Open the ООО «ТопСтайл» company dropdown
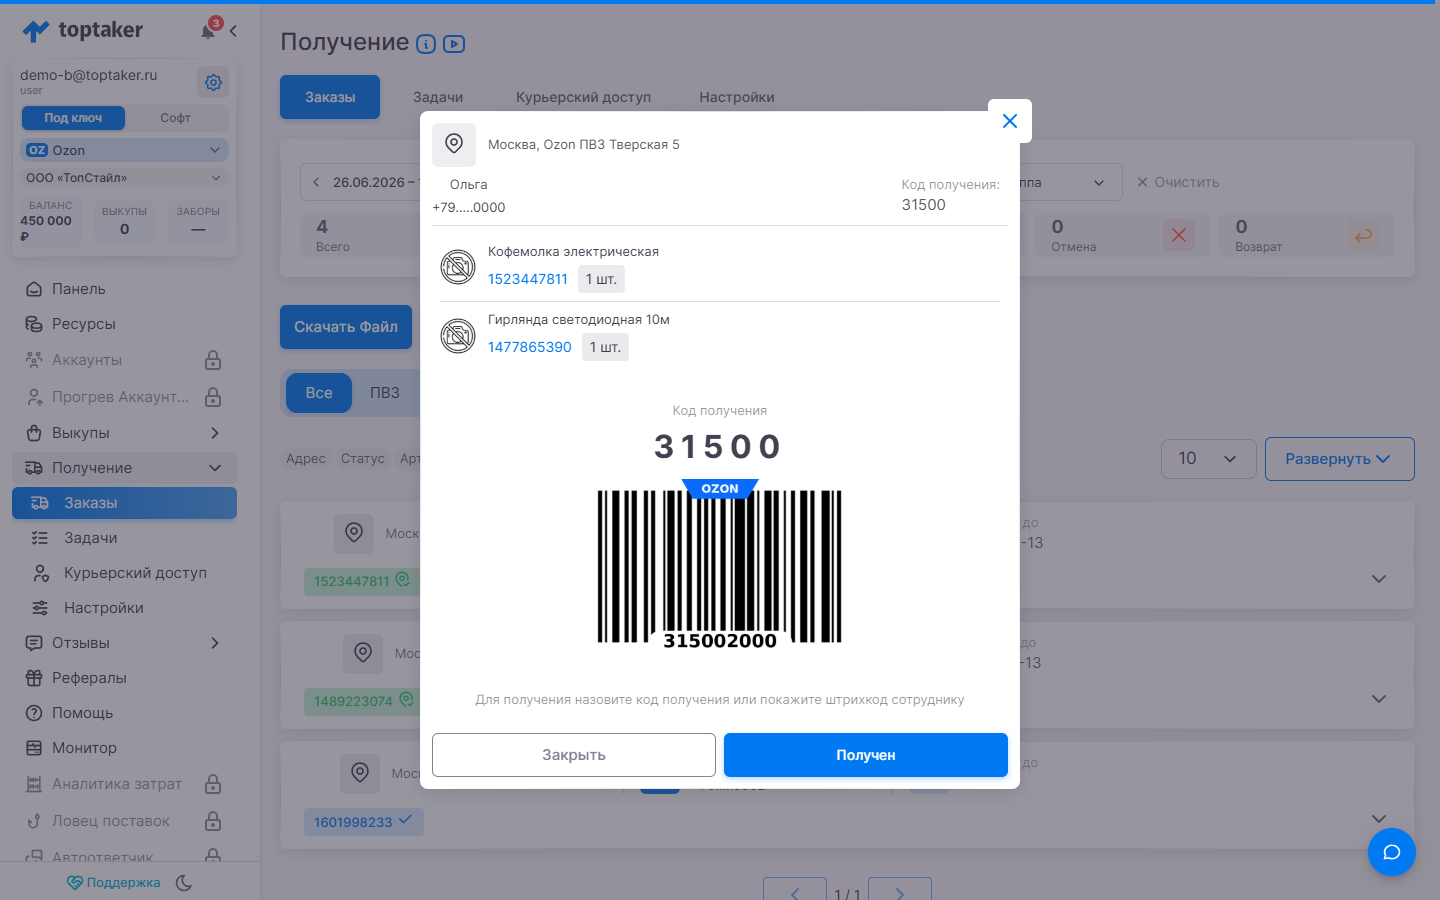1440x900 pixels. coord(124,178)
